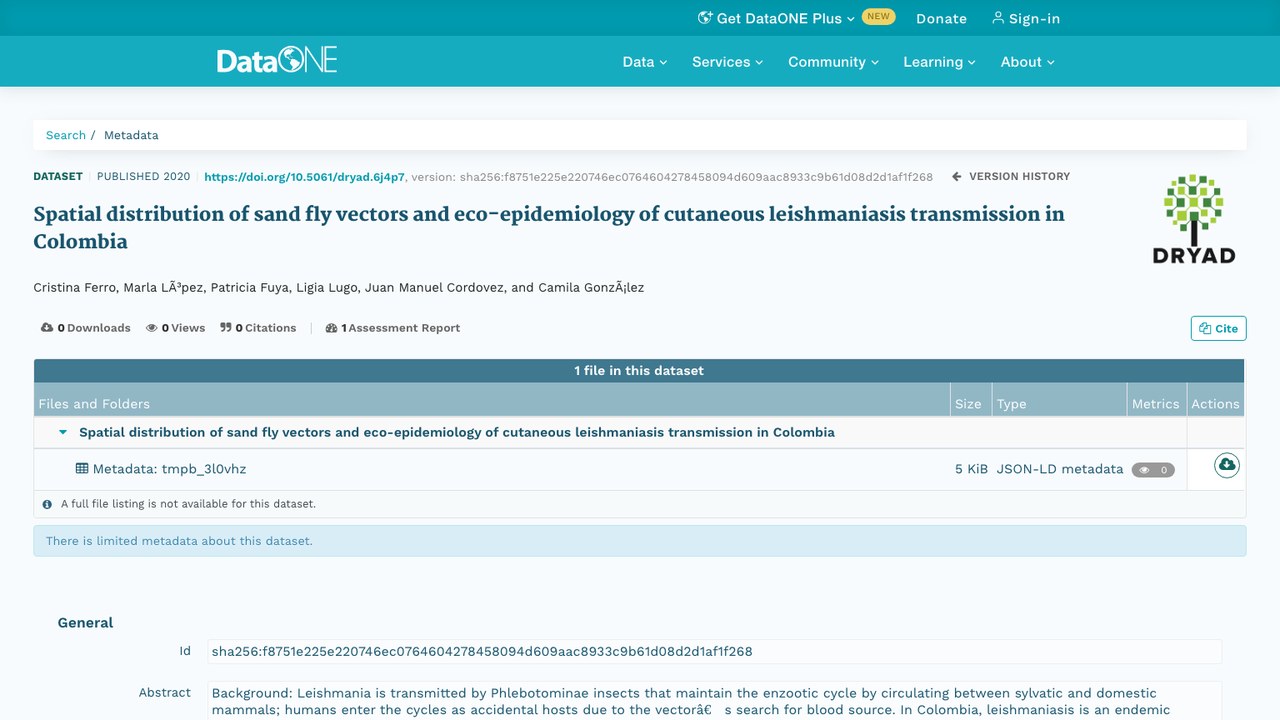This screenshot has height=720, width=1280.
Task: Click the table icon beside Metadata: tmpb_3l0vhz
Action: [82, 469]
